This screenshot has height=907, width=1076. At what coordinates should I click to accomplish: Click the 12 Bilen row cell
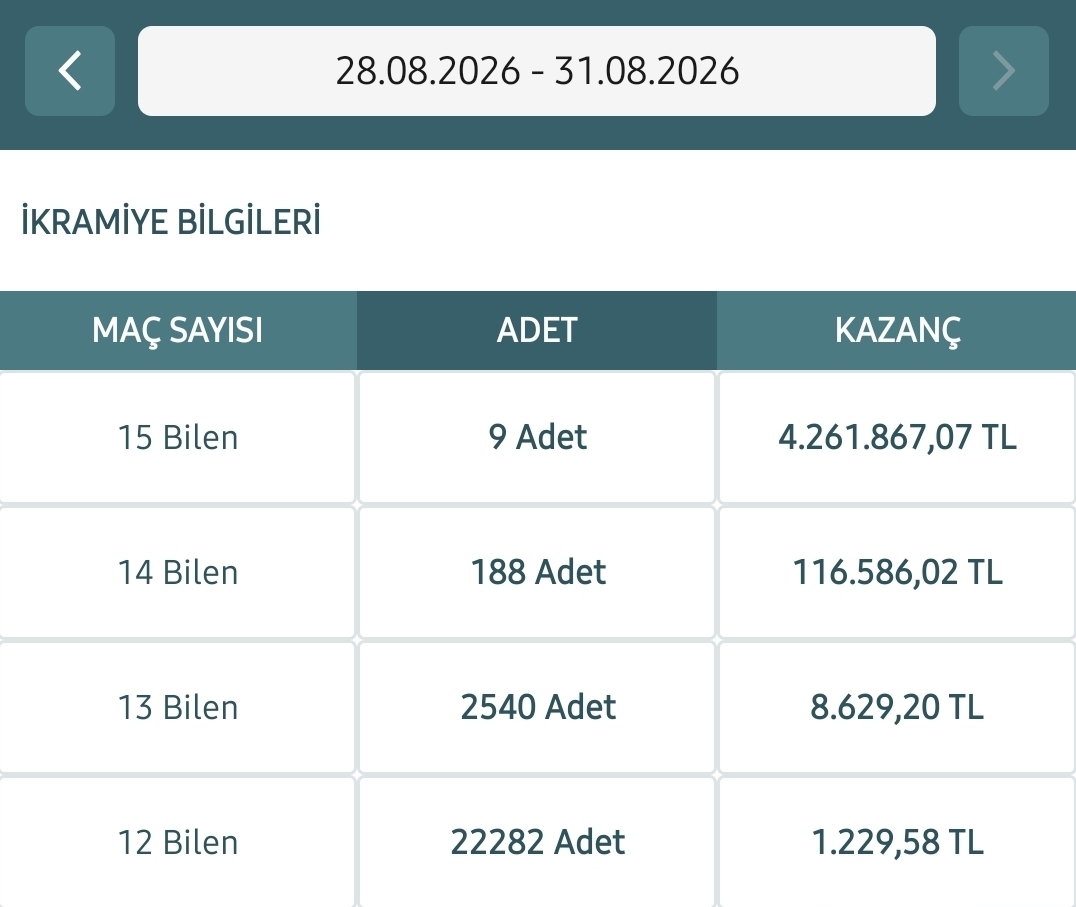tap(178, 843)
